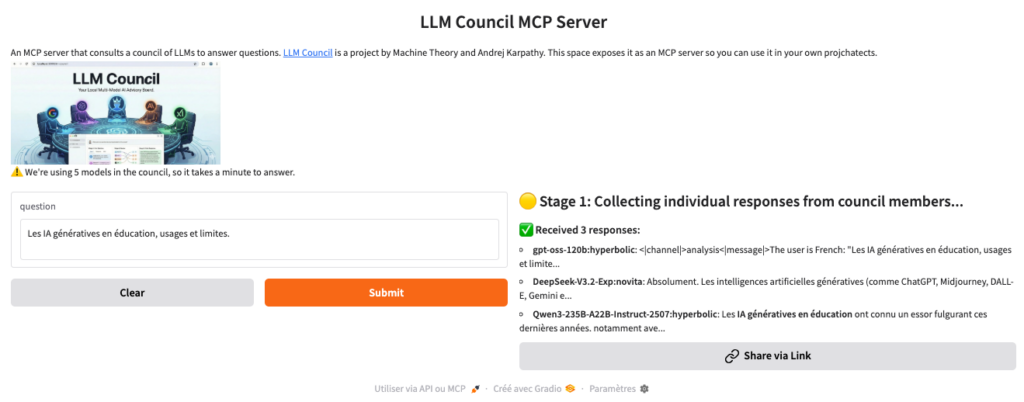
Task: Click the rocket icon beside API ou MCP
Action: [x=476, y=388]
